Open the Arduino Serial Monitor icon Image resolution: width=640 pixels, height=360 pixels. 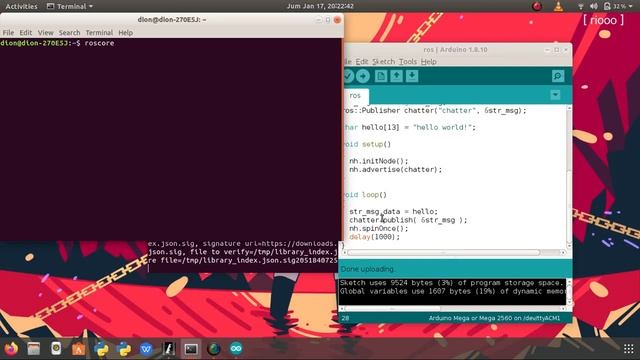pyautogui.click(x=558, y=76)
